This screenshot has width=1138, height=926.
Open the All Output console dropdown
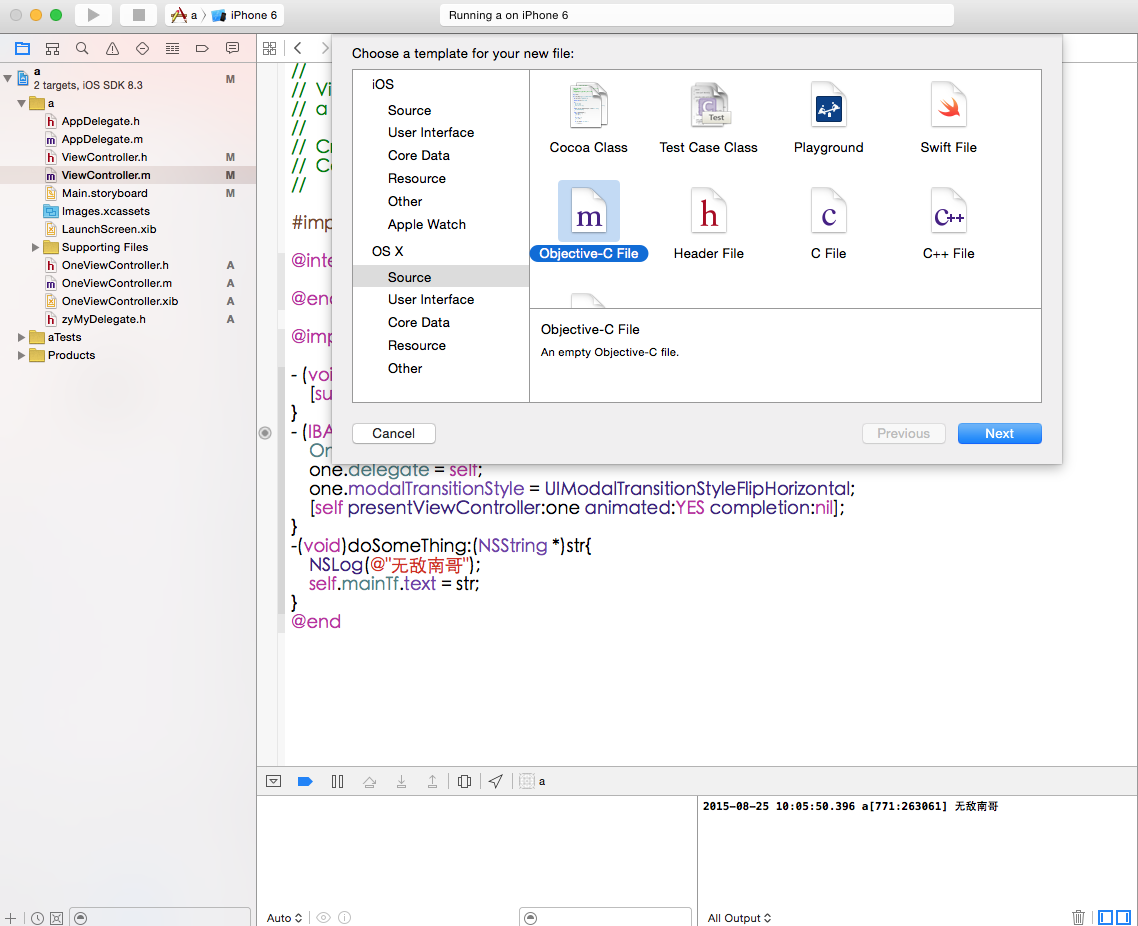(739, 918)
